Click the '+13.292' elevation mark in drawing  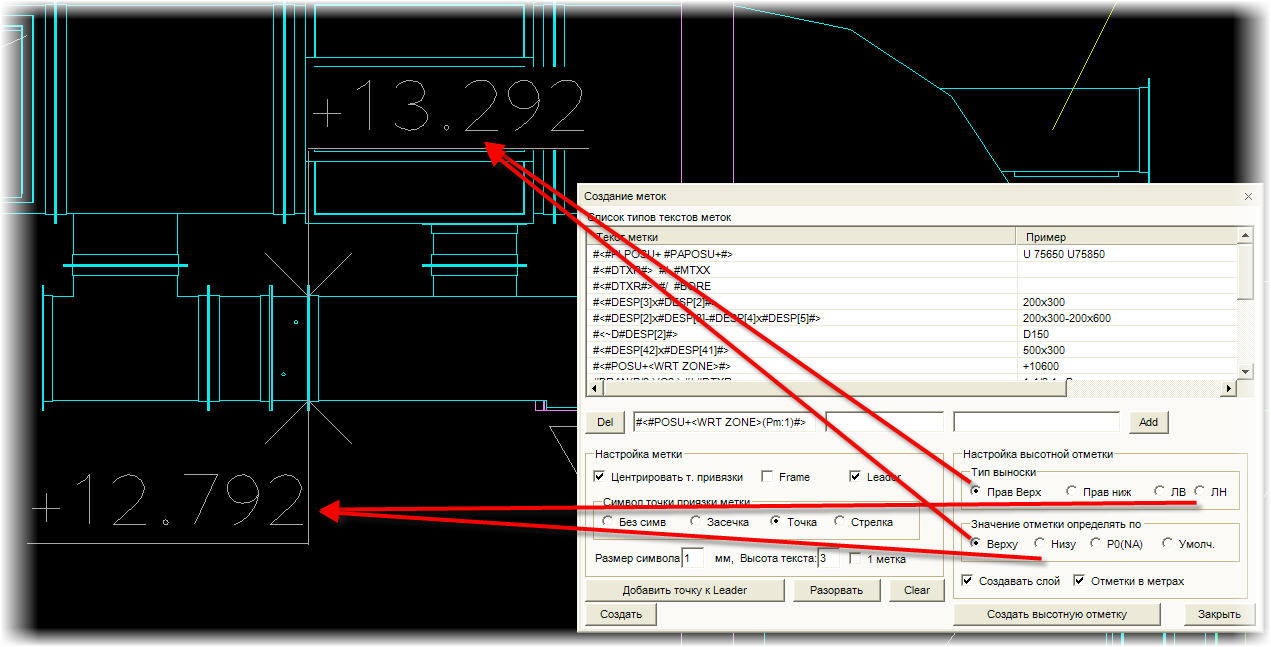[x=448, y=106]
